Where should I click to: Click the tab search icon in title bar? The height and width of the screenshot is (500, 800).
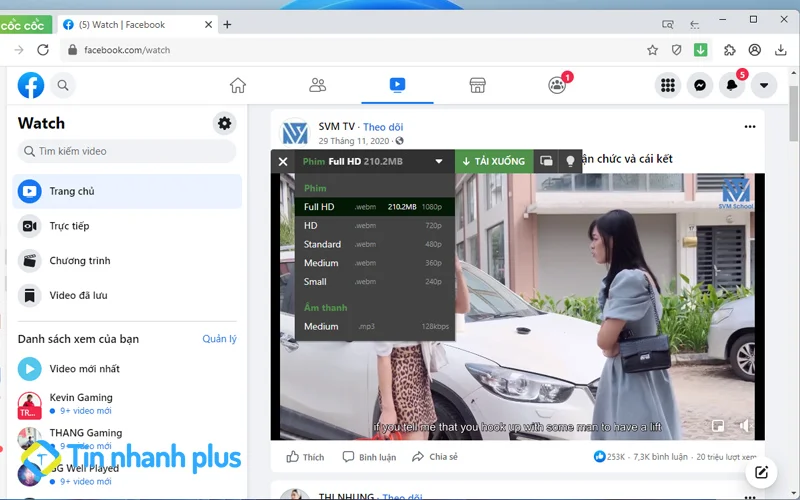(667, 24)
